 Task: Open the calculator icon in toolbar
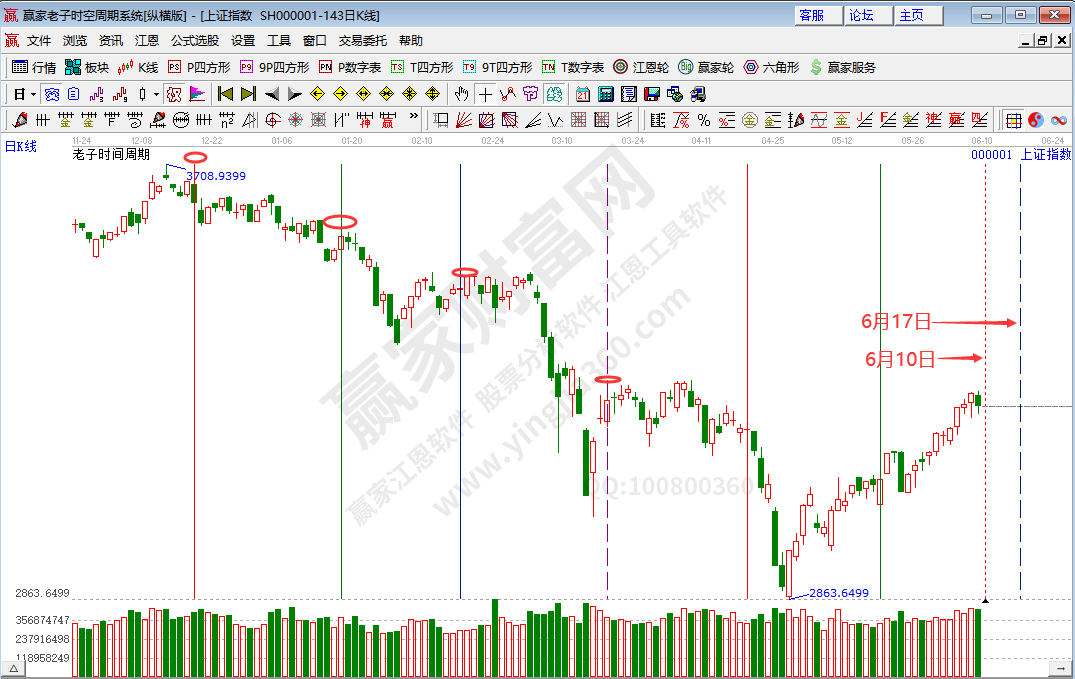pyautogui.click(x=605, y=94)
